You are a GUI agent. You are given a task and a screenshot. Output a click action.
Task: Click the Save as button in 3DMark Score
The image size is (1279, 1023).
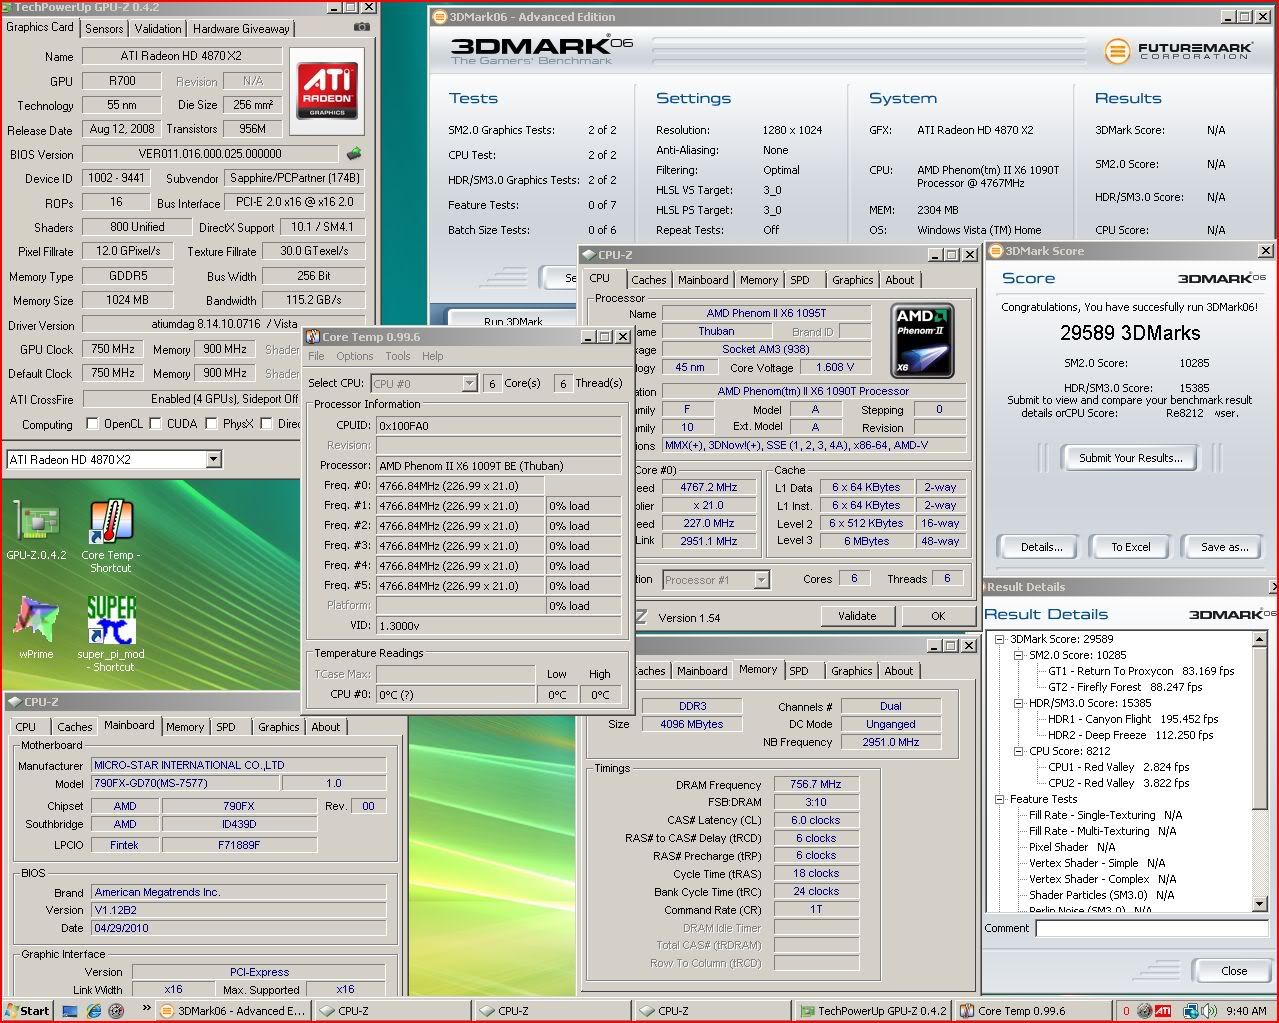[x=1224, y=547]
